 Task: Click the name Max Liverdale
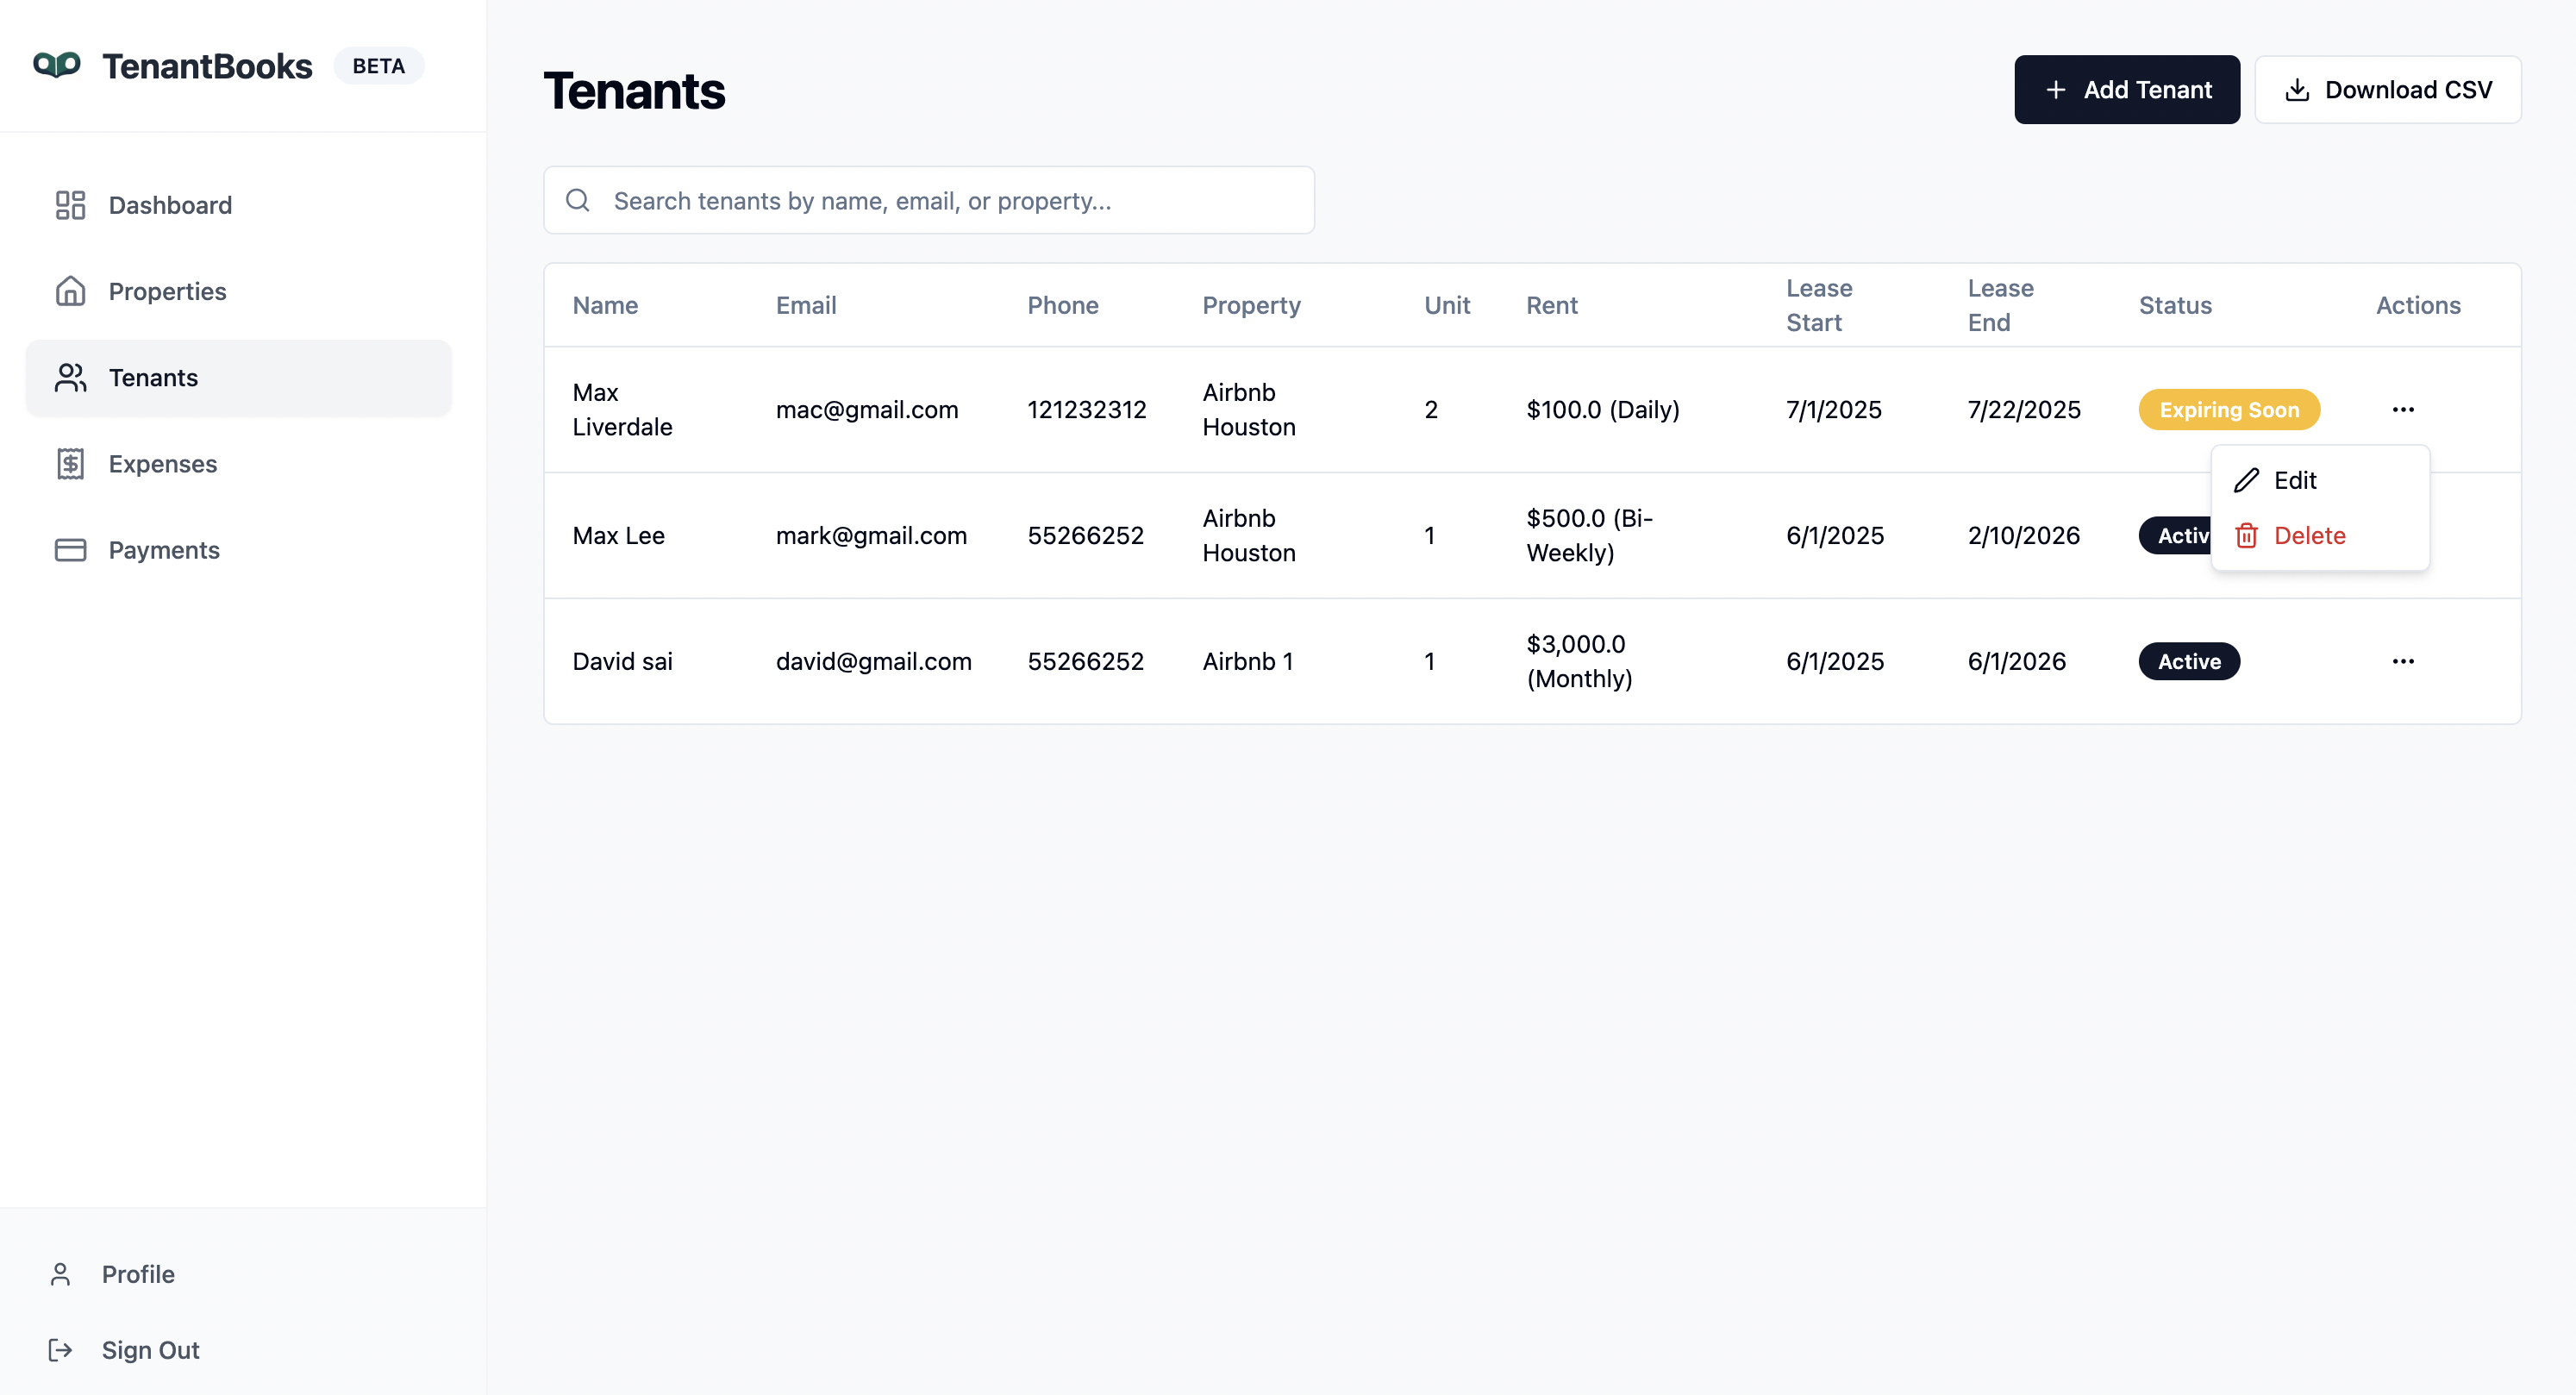(x=622, y=409)
